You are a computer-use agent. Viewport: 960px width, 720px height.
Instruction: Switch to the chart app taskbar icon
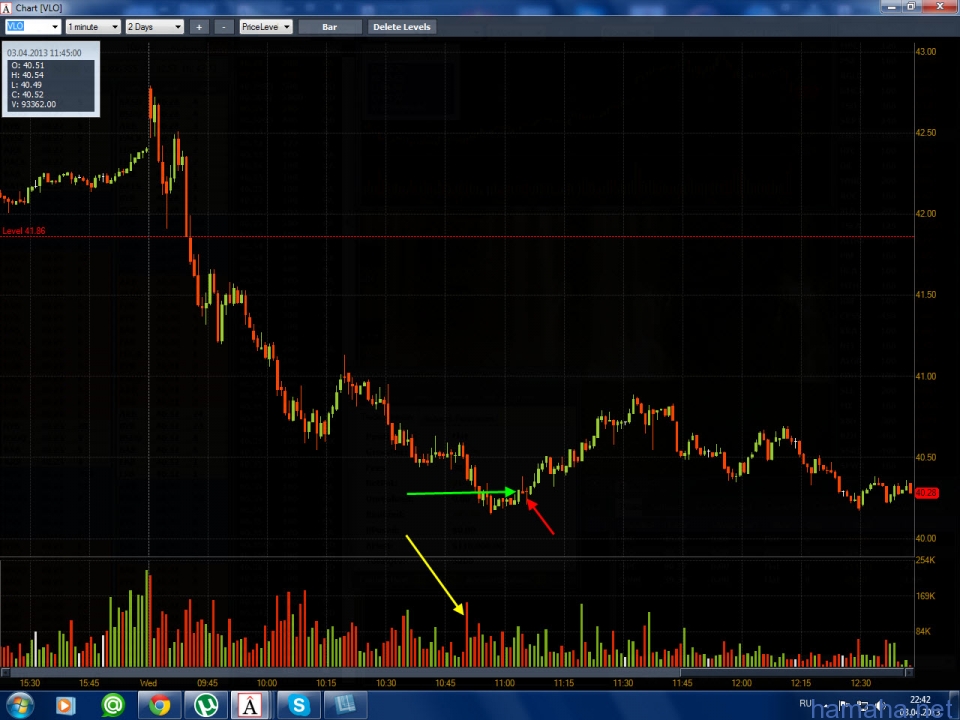(x=252, y=705)
